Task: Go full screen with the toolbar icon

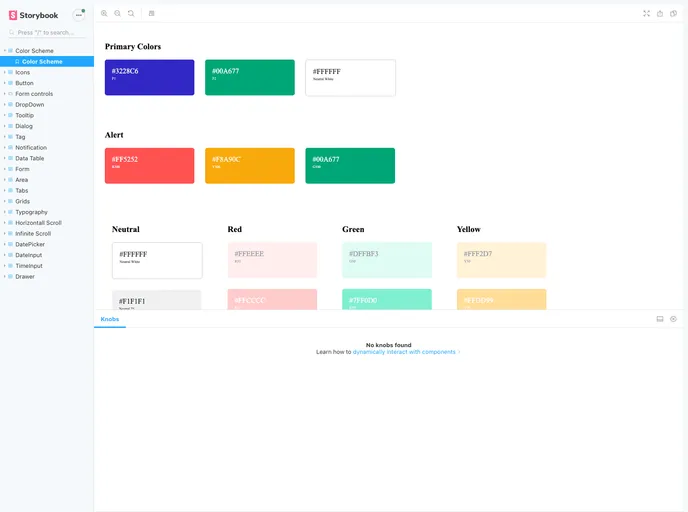Action: (646, 14)
